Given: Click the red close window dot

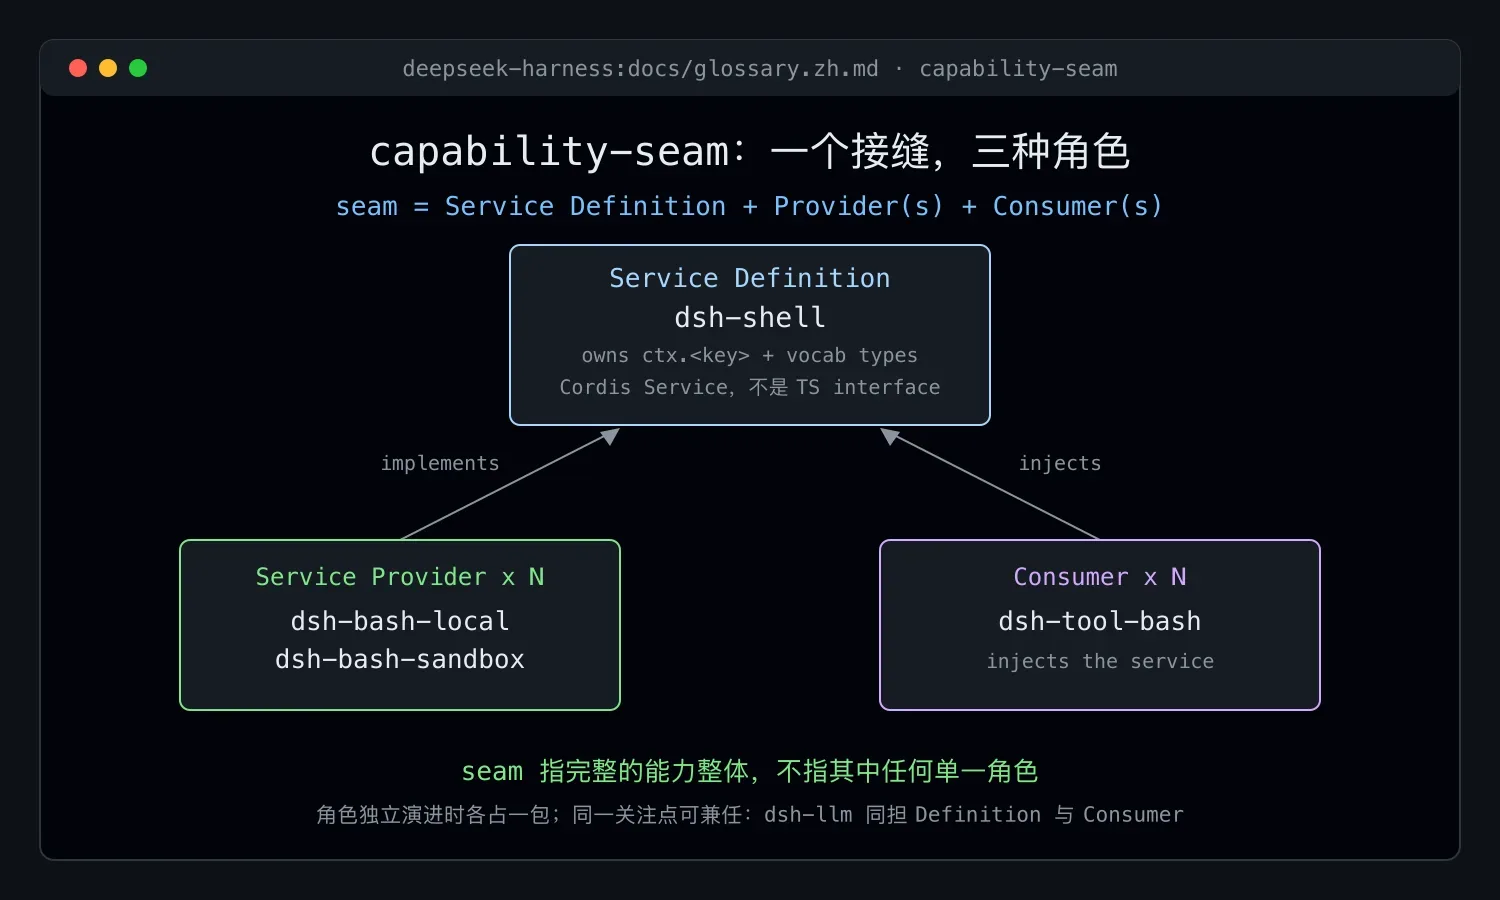Looking at the screenshot, I should pos(78,68).
